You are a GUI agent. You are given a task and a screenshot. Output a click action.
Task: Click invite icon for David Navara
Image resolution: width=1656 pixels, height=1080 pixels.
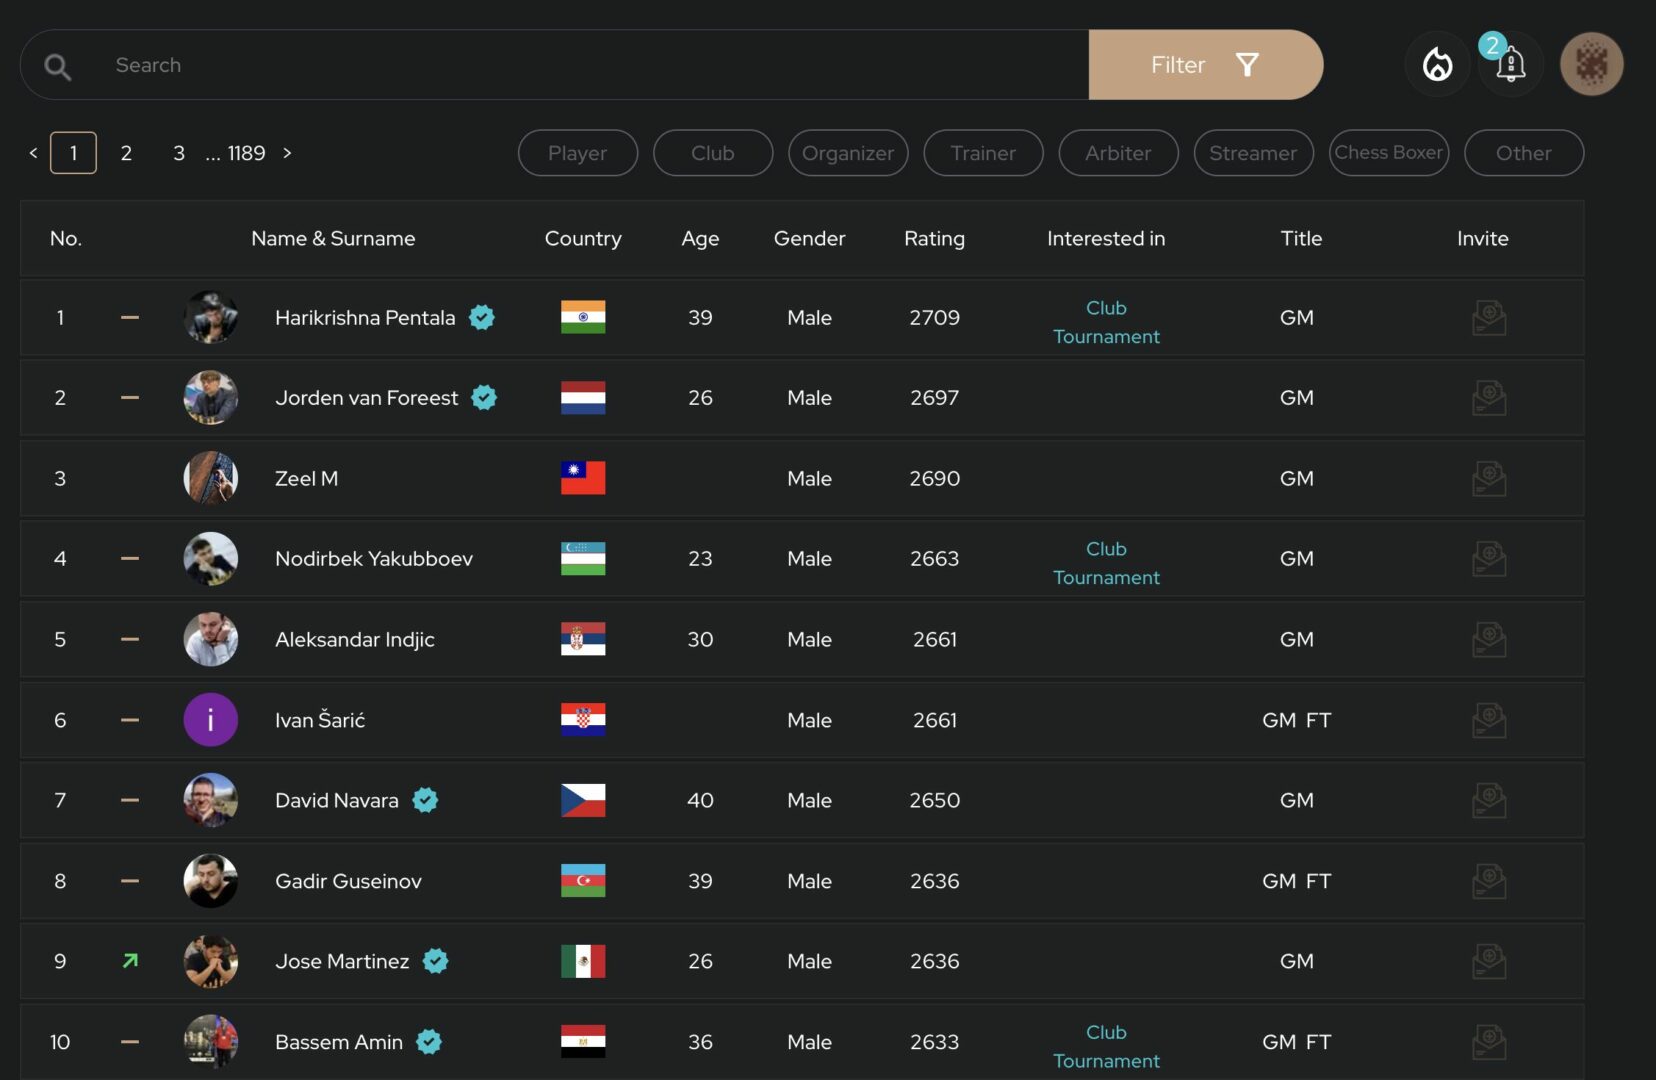click(1488, 800)
